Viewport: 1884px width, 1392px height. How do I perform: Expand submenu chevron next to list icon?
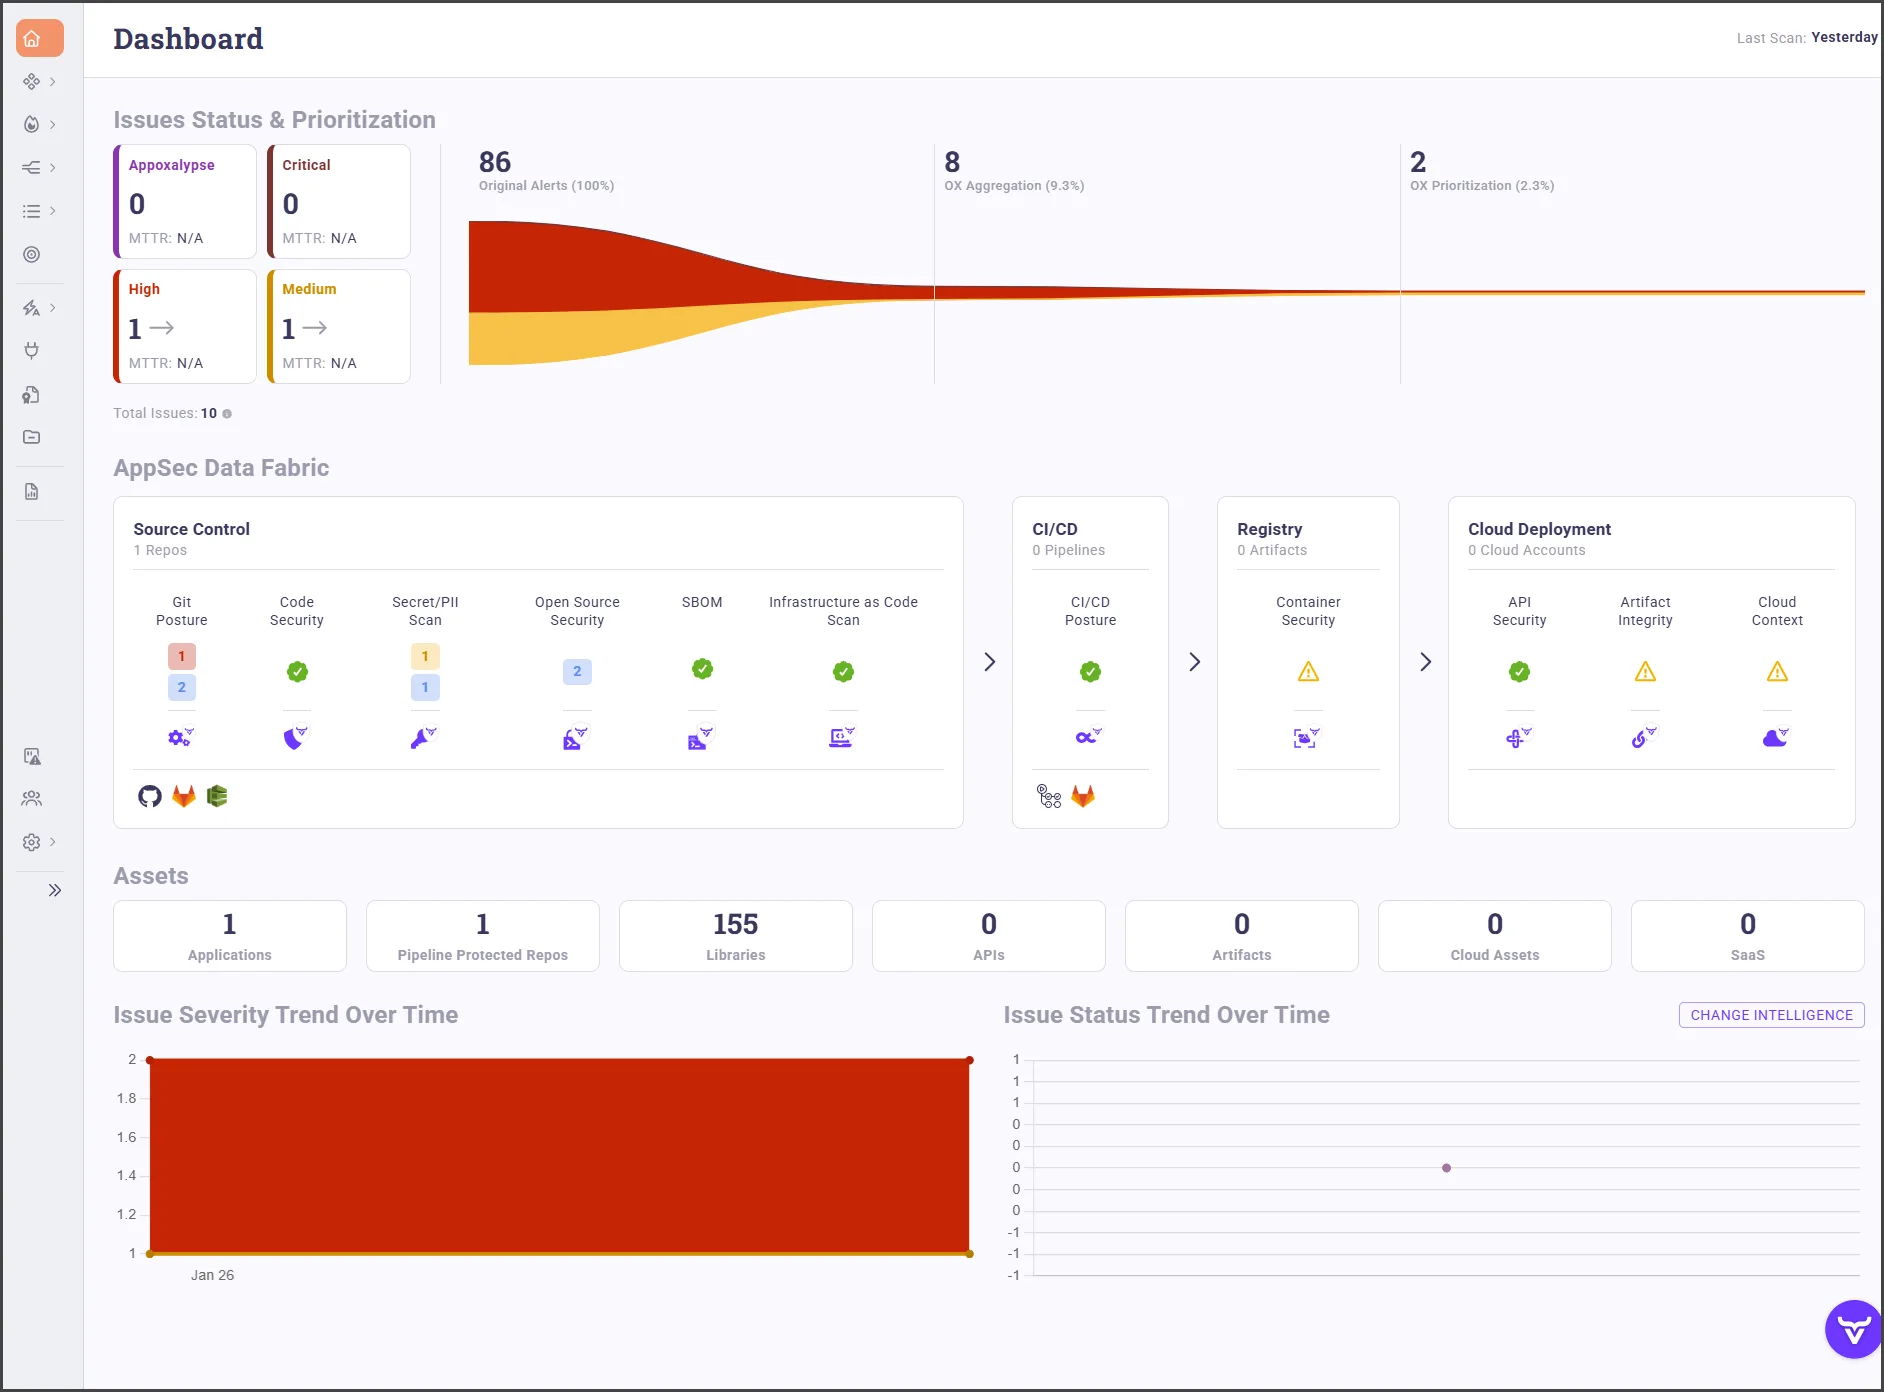[x=53, y=211]
